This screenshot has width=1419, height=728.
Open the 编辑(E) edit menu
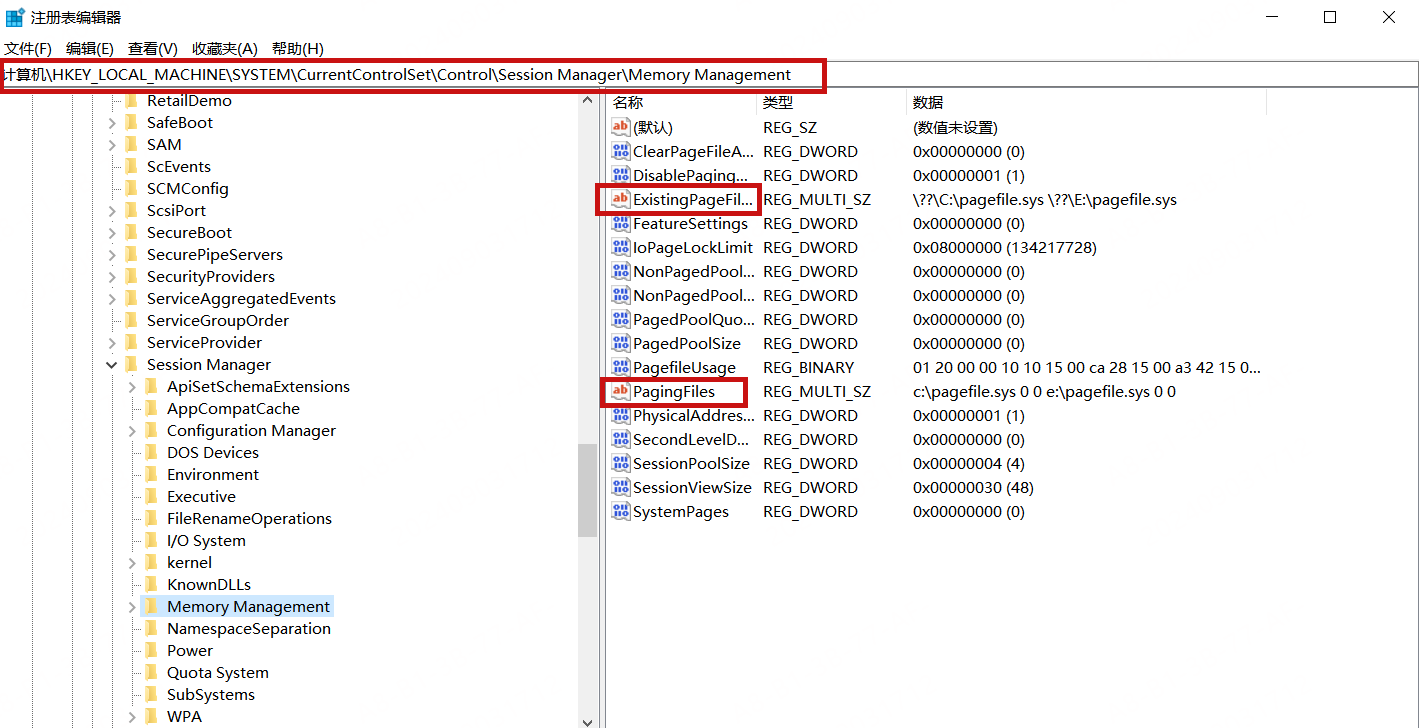coord(90,49)
